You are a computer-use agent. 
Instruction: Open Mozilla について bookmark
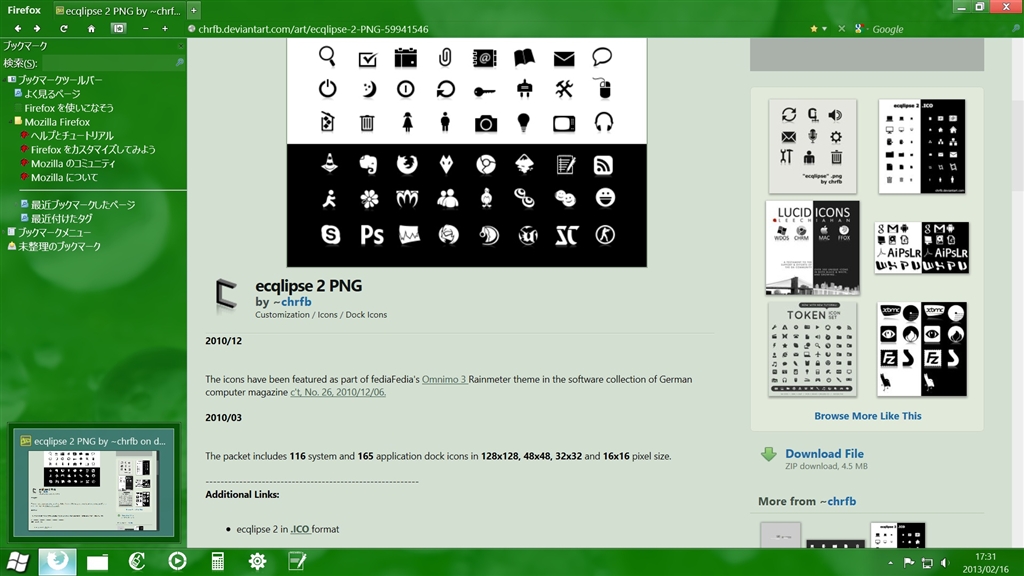59,177
